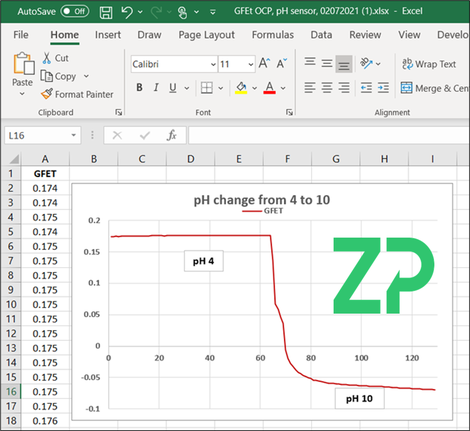Click the Increase Indent icon
This screenshot has width=470, height=431.
(x=383, y=88)
